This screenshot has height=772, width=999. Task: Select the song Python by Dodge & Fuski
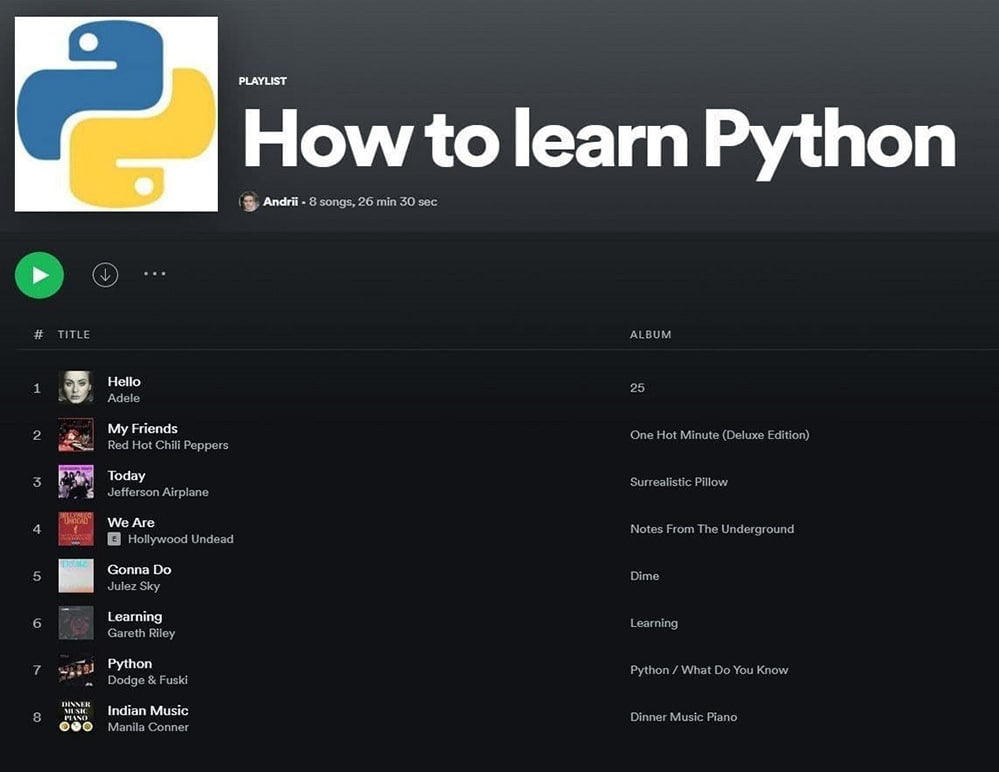(129, 663)
